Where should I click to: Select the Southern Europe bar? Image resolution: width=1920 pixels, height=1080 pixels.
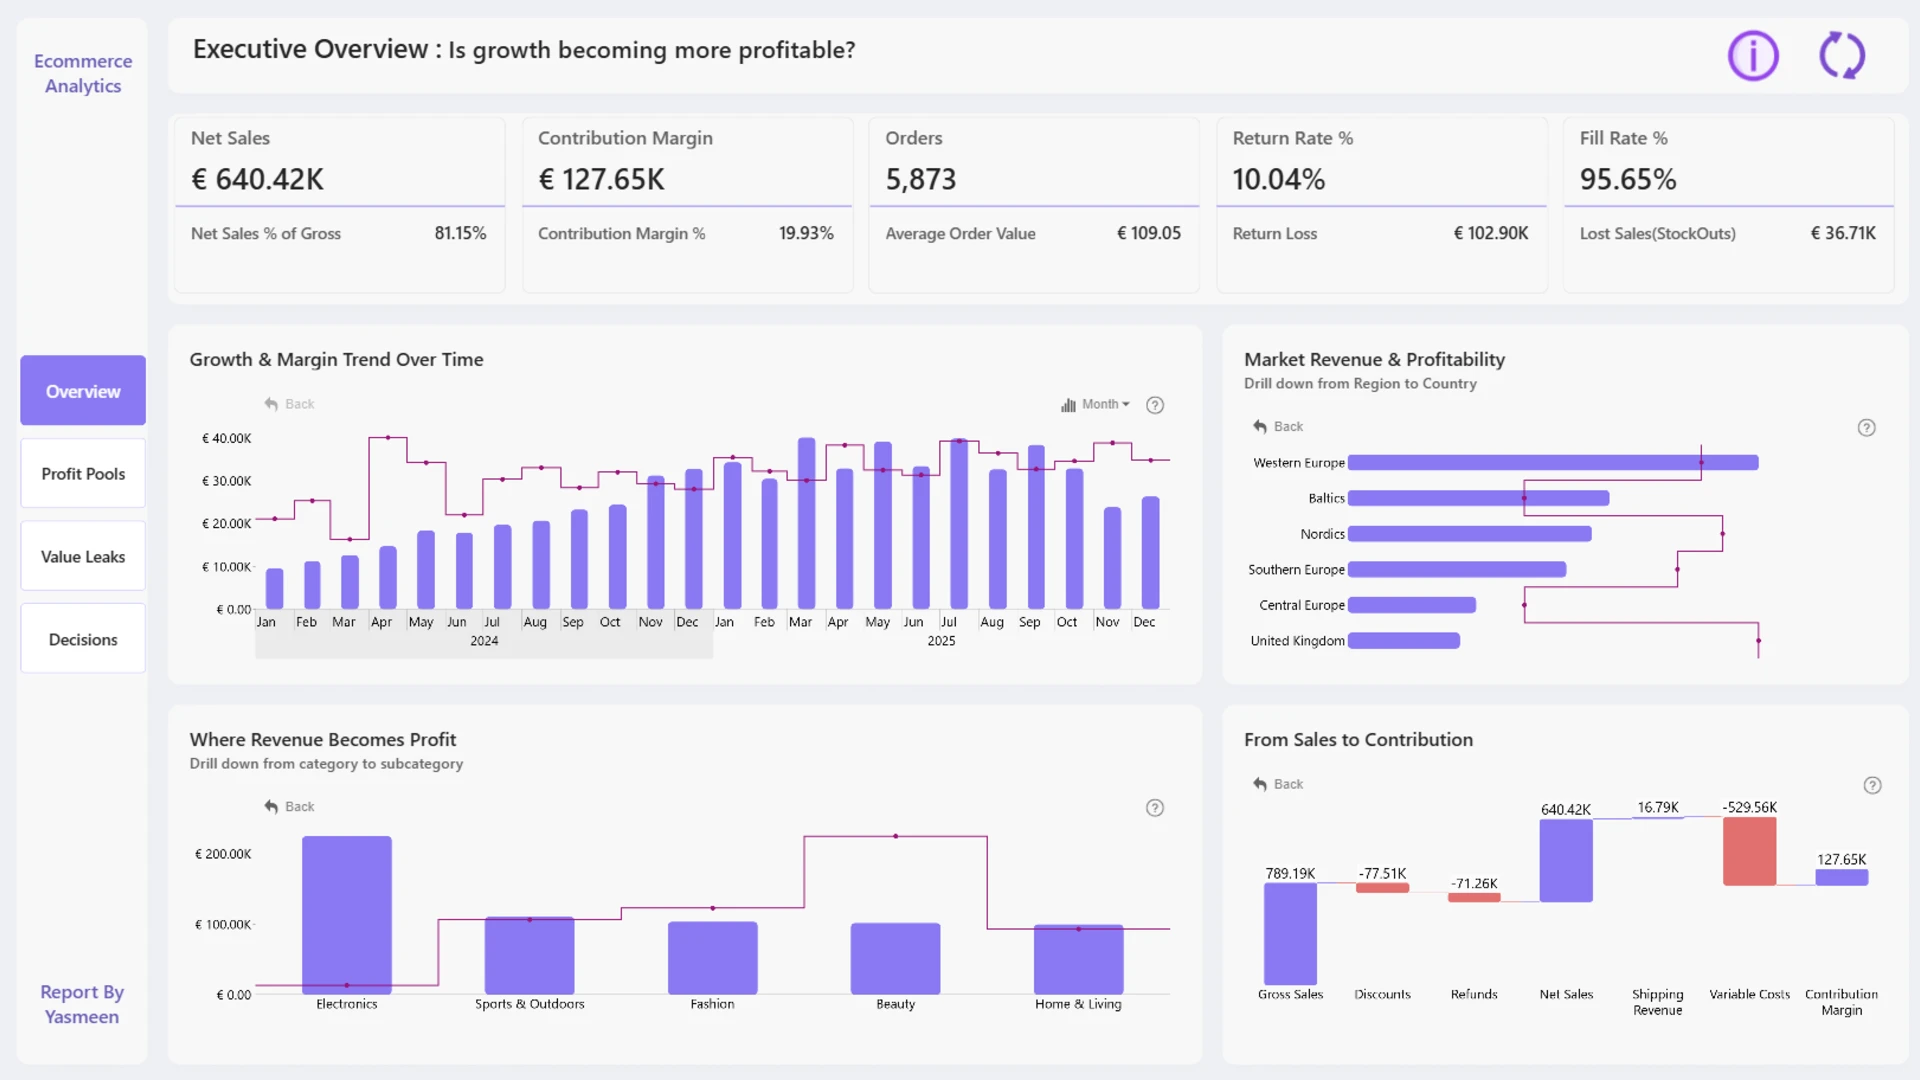pos(1457,570)
